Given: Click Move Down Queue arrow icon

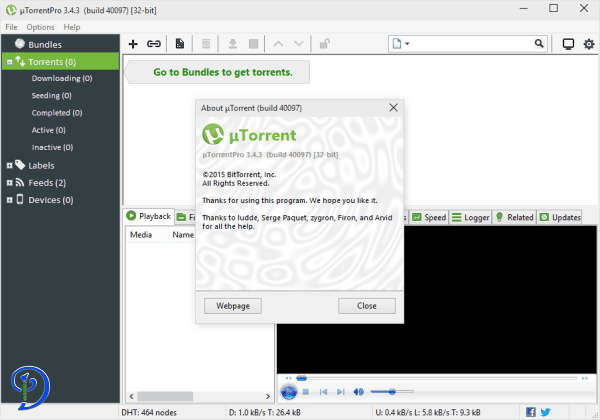Looking at the screenshot, I should [x=299, y=44].
